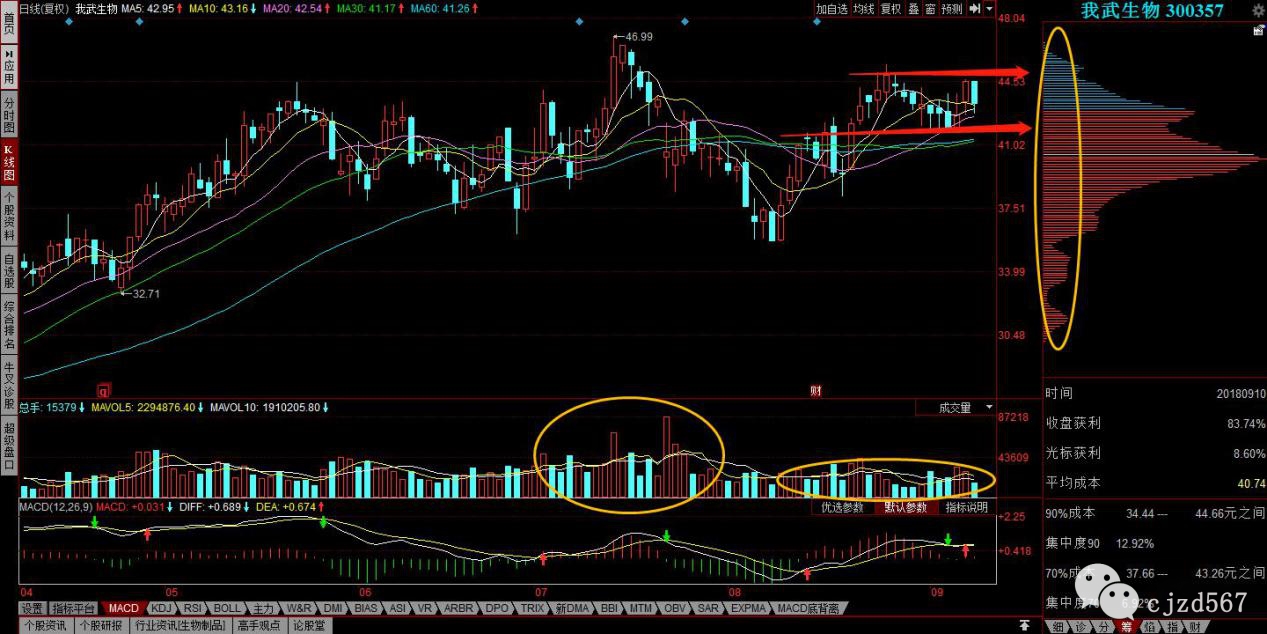This screenshot has height=634, width=1267.
Task: Open the 个股资料 sidebar tab
Action: 9,214
